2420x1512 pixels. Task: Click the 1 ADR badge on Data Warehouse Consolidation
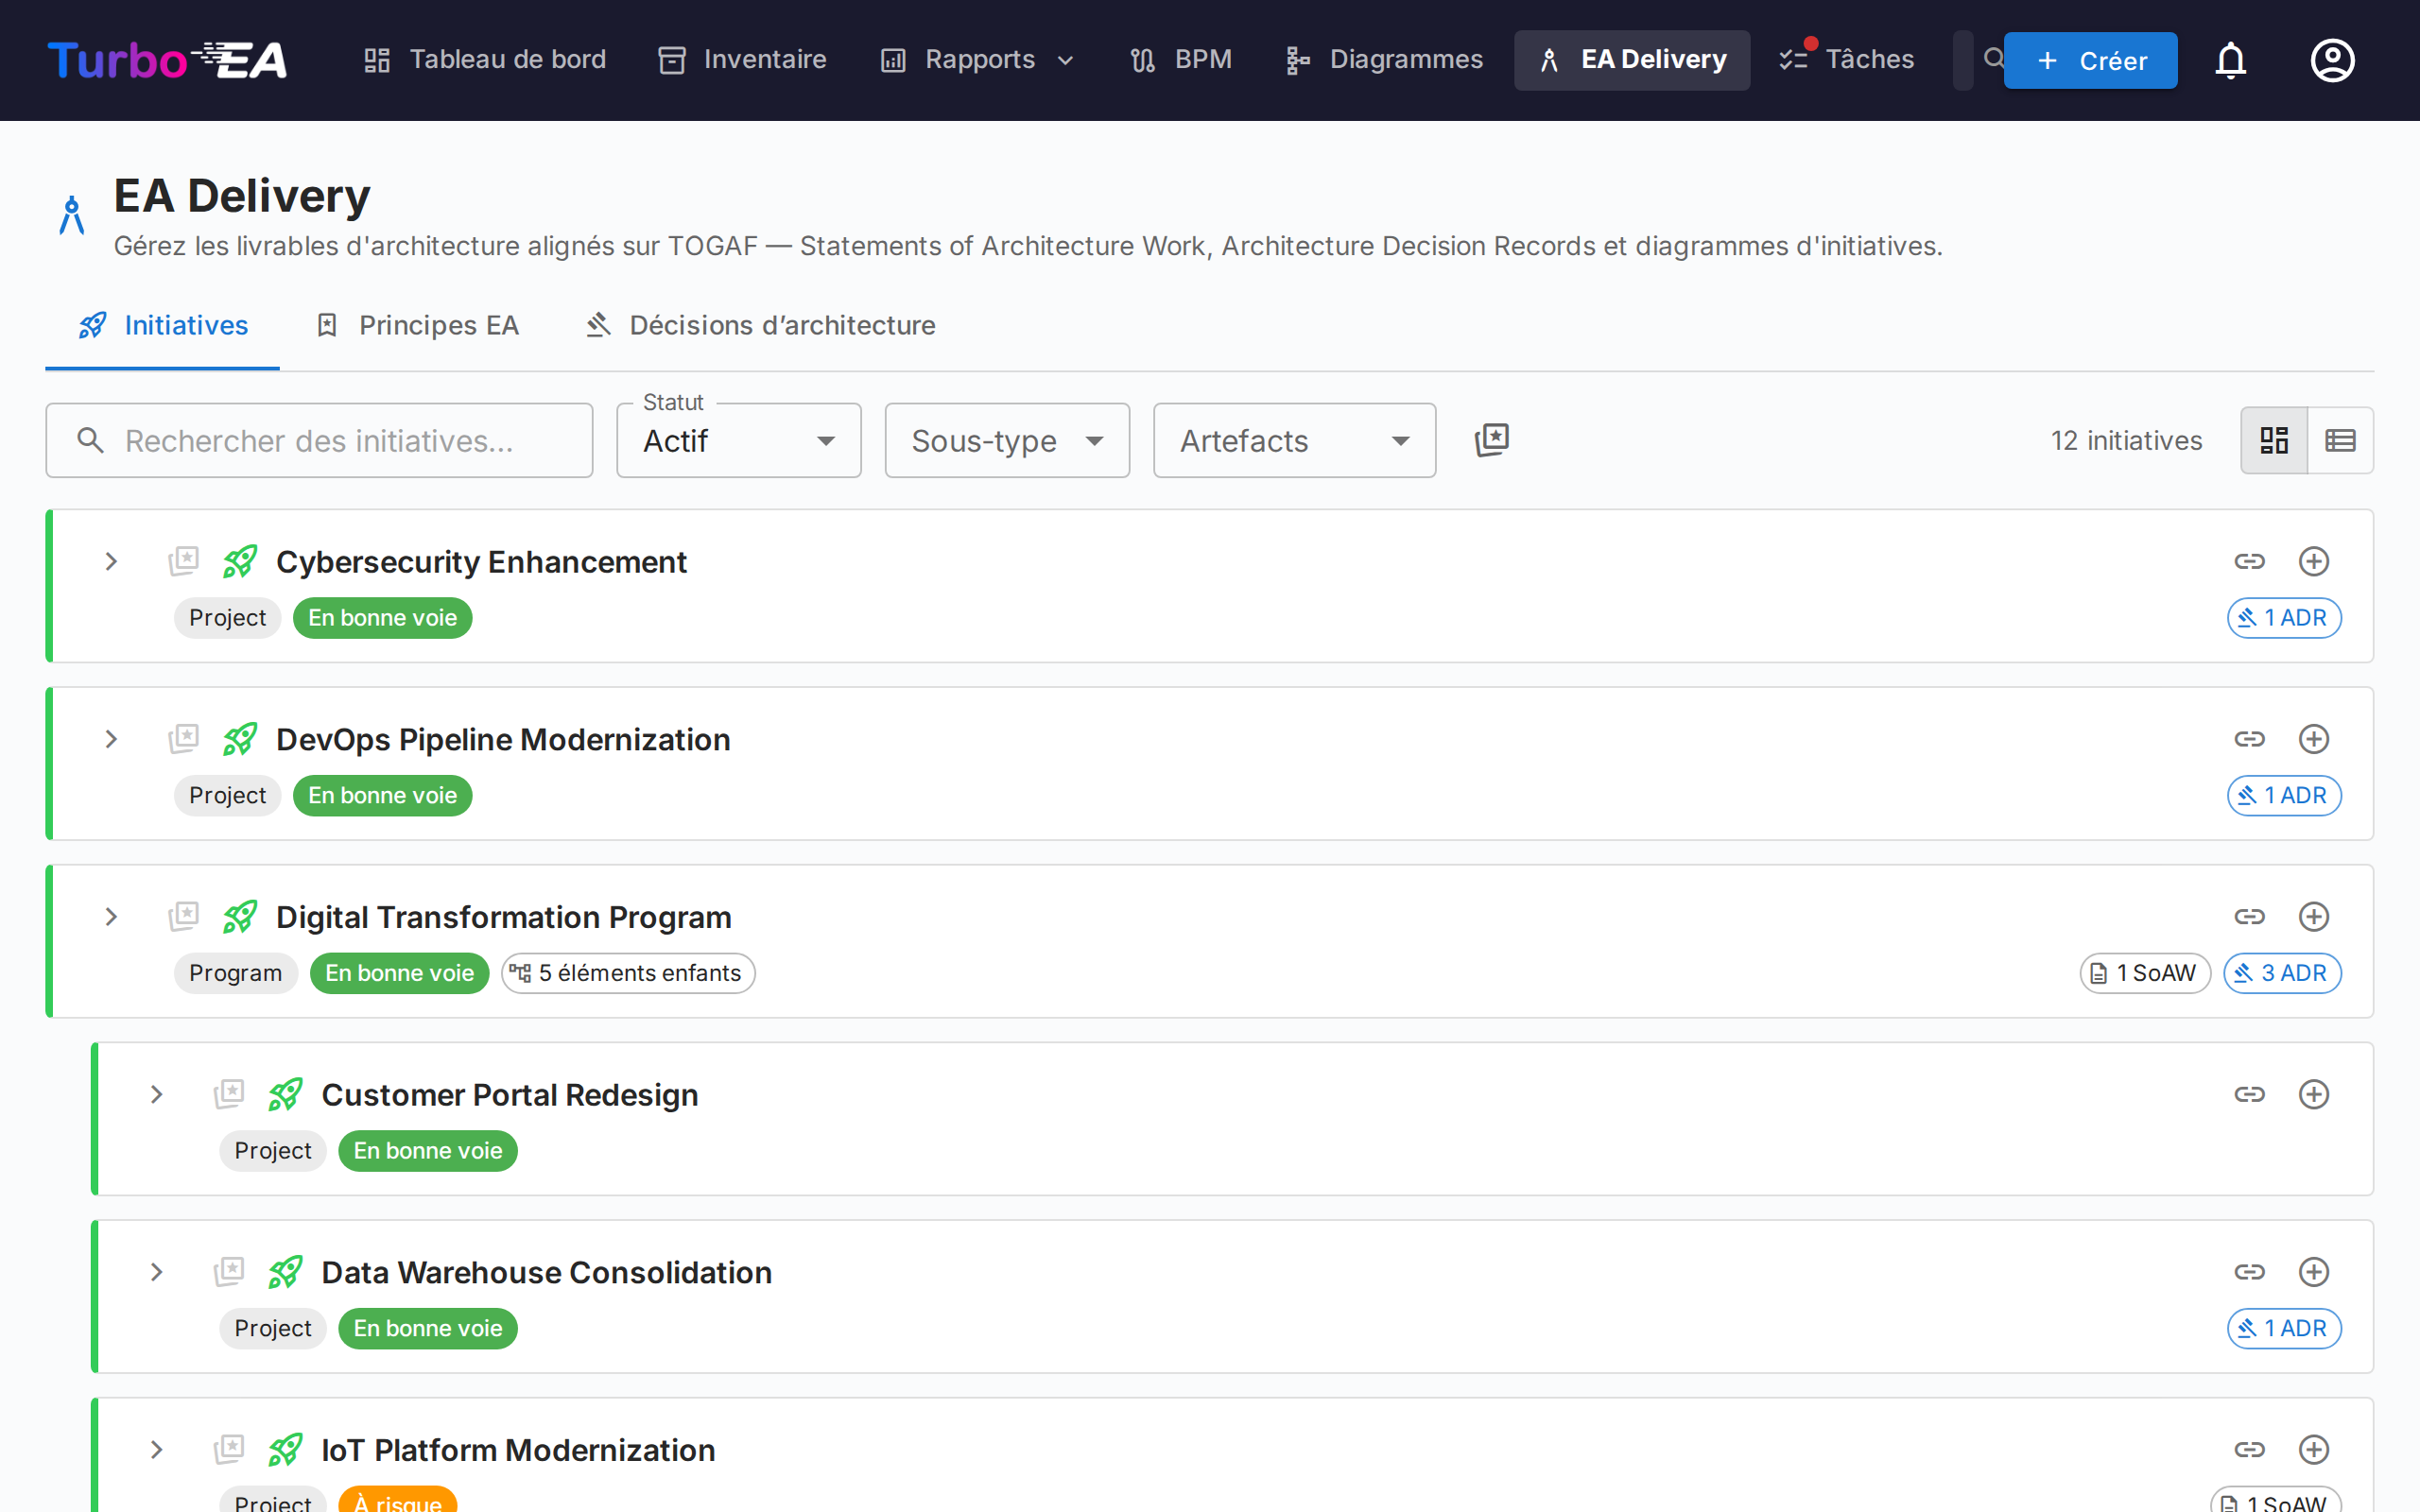tap(2283, 1328)
